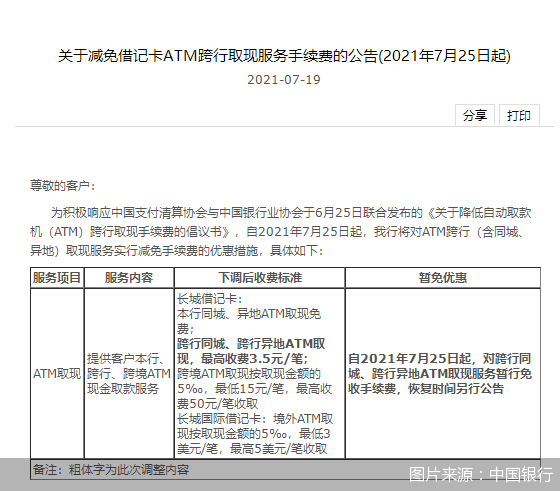Click the 长城借记卡 line in table
This screenshot has height=491, width=560.
[x=209, y=299]
